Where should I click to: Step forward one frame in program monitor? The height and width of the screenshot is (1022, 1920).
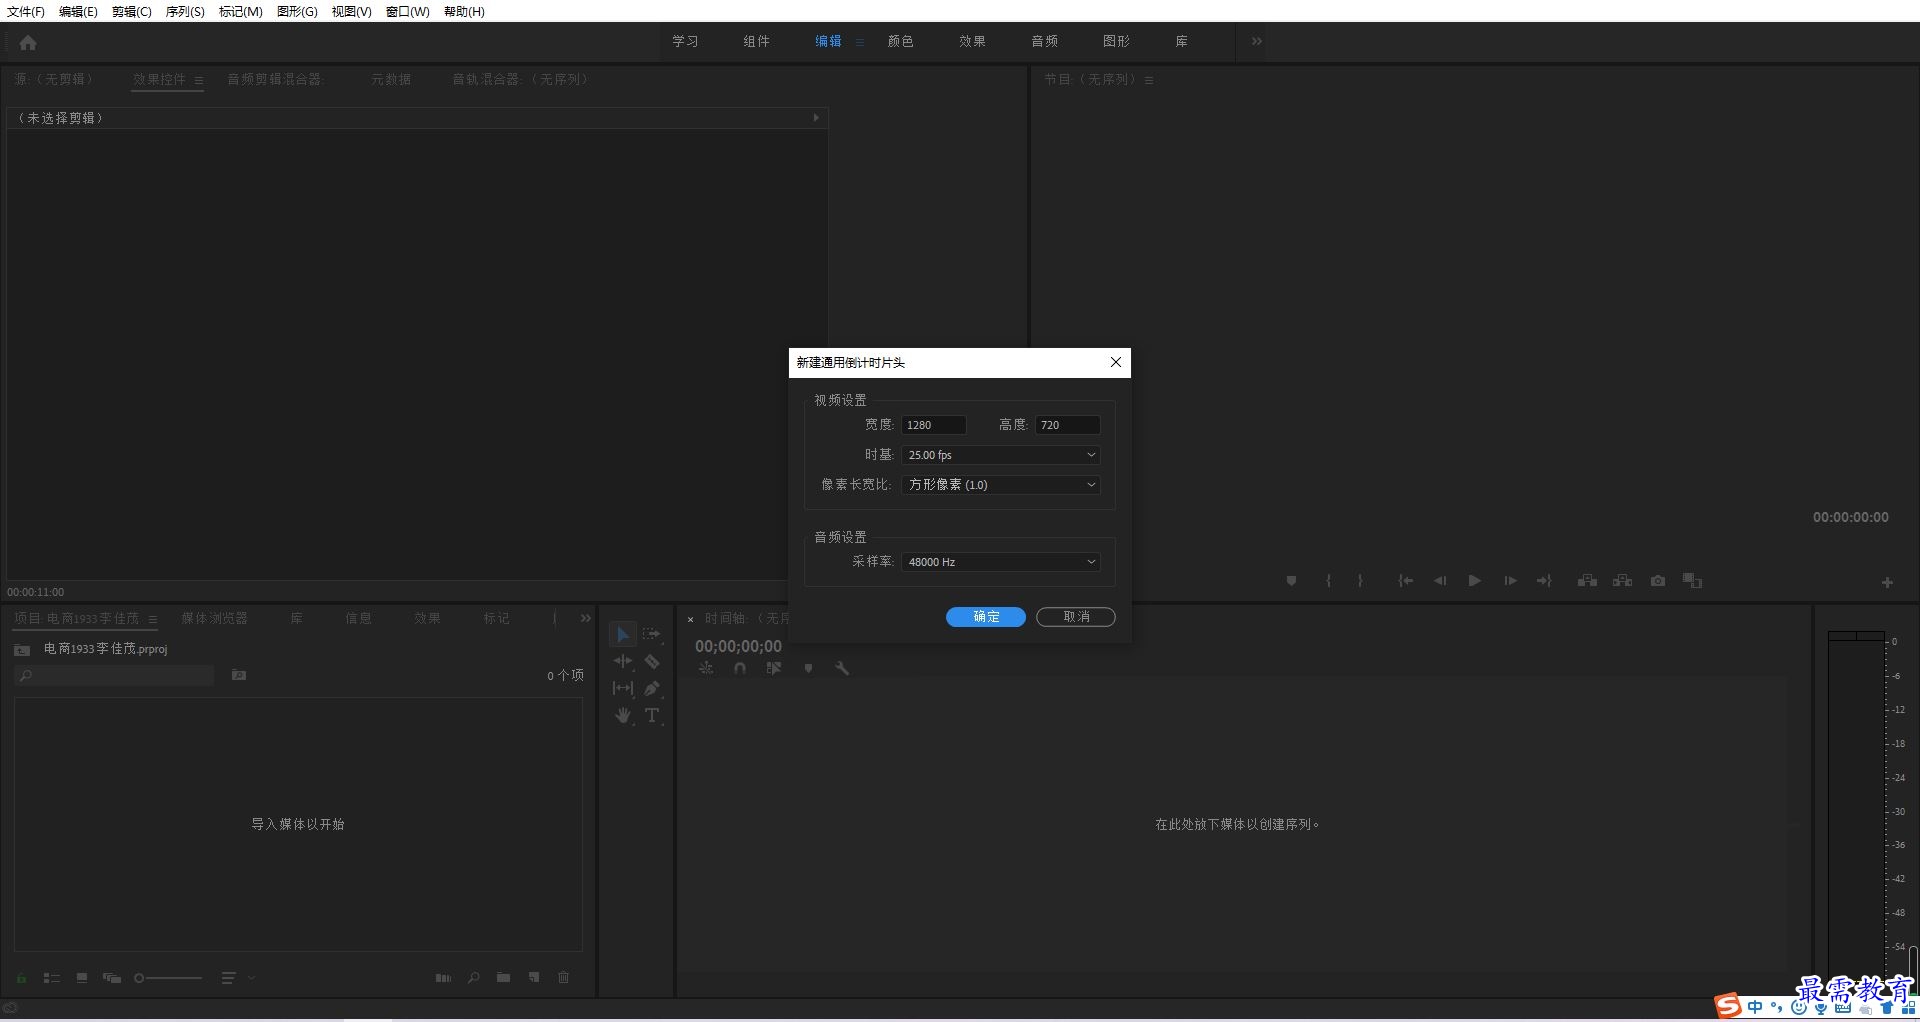tap(1510, 581)
